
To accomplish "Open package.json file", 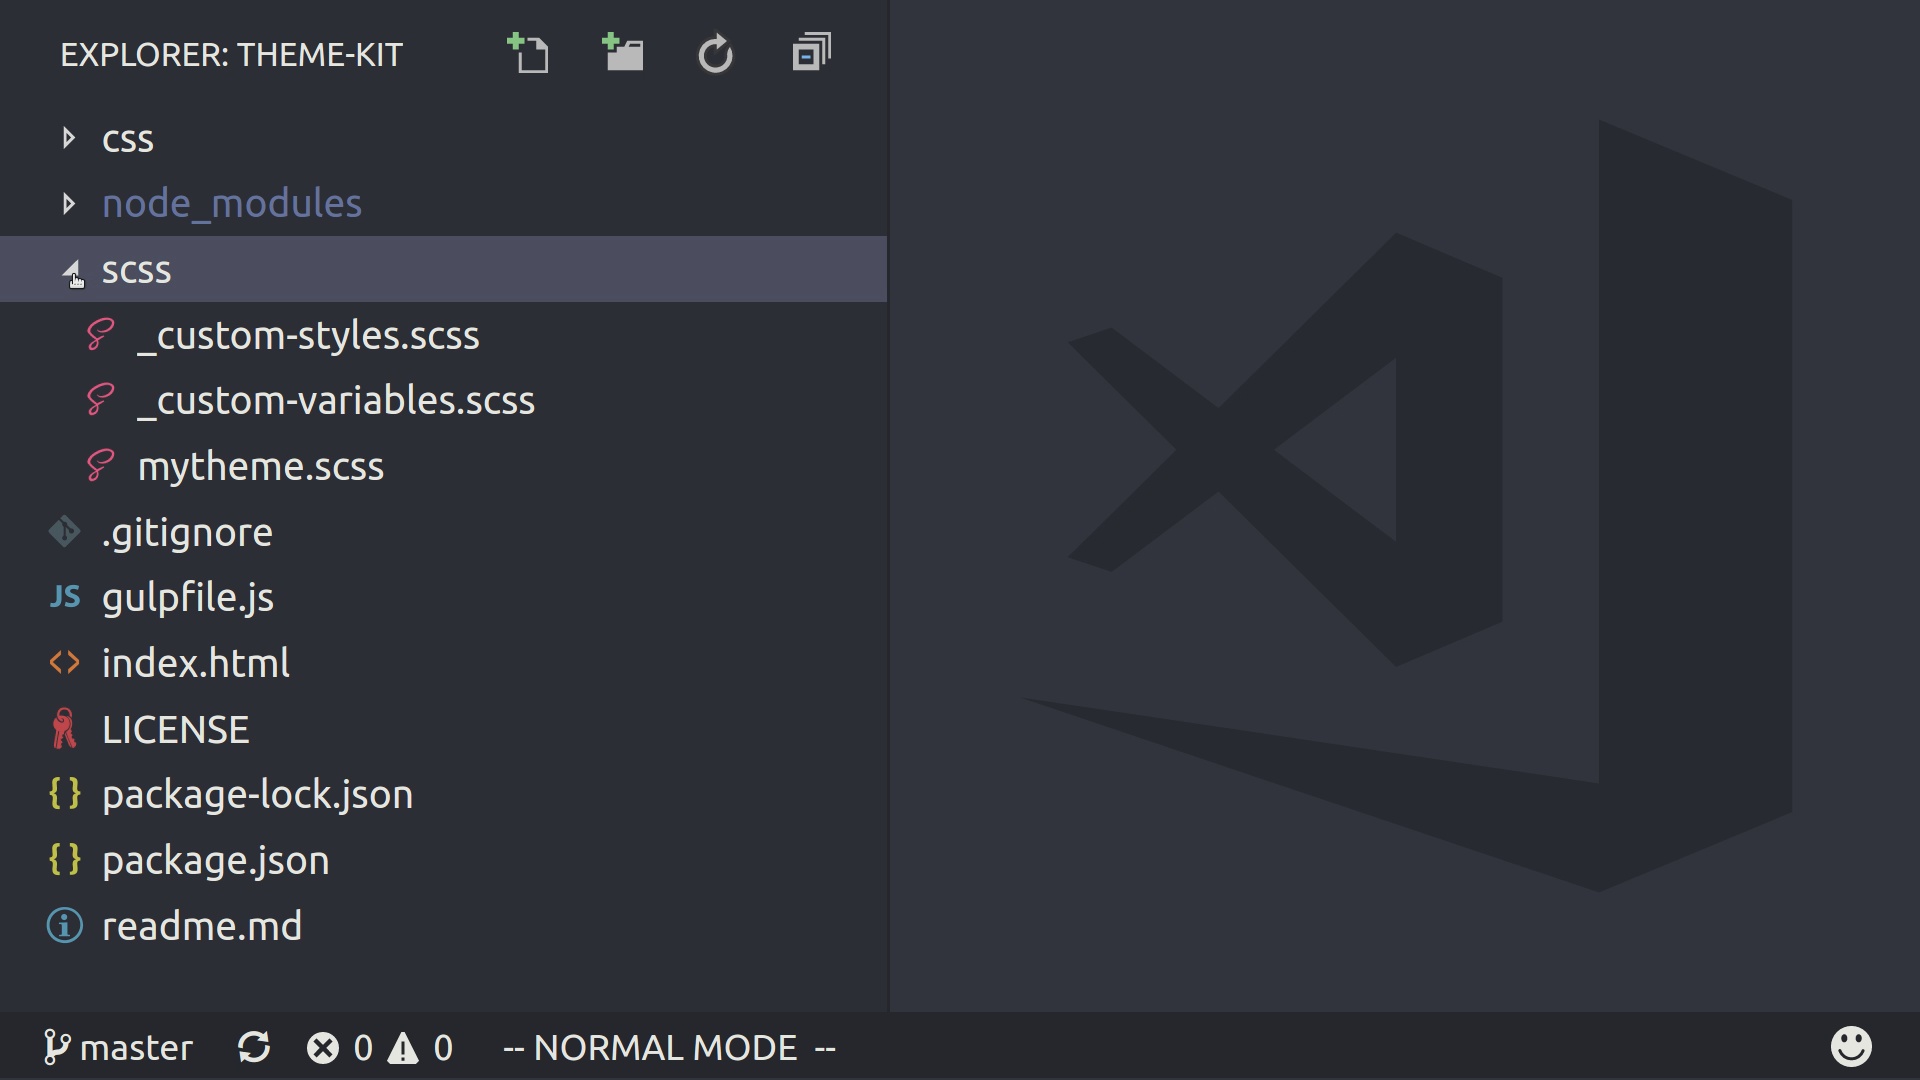I will [x=216, y=860].
